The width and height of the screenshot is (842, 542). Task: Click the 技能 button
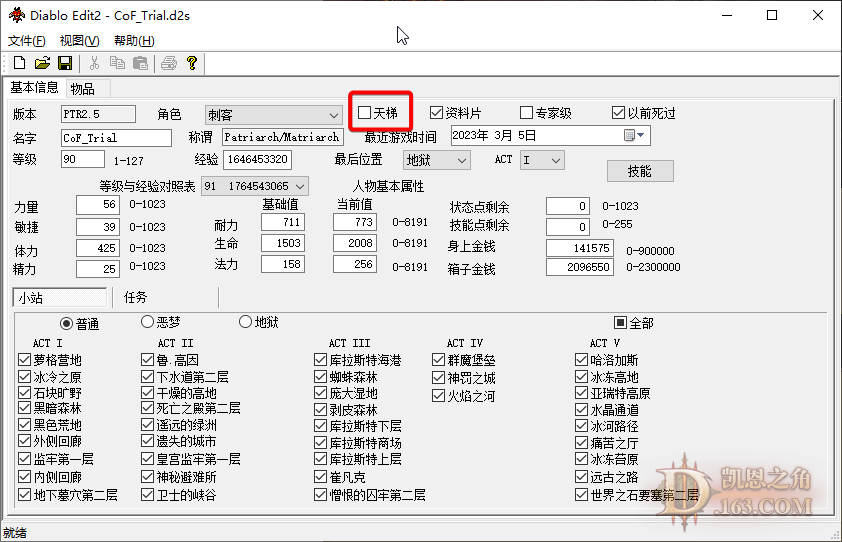[x=640, y=171]
